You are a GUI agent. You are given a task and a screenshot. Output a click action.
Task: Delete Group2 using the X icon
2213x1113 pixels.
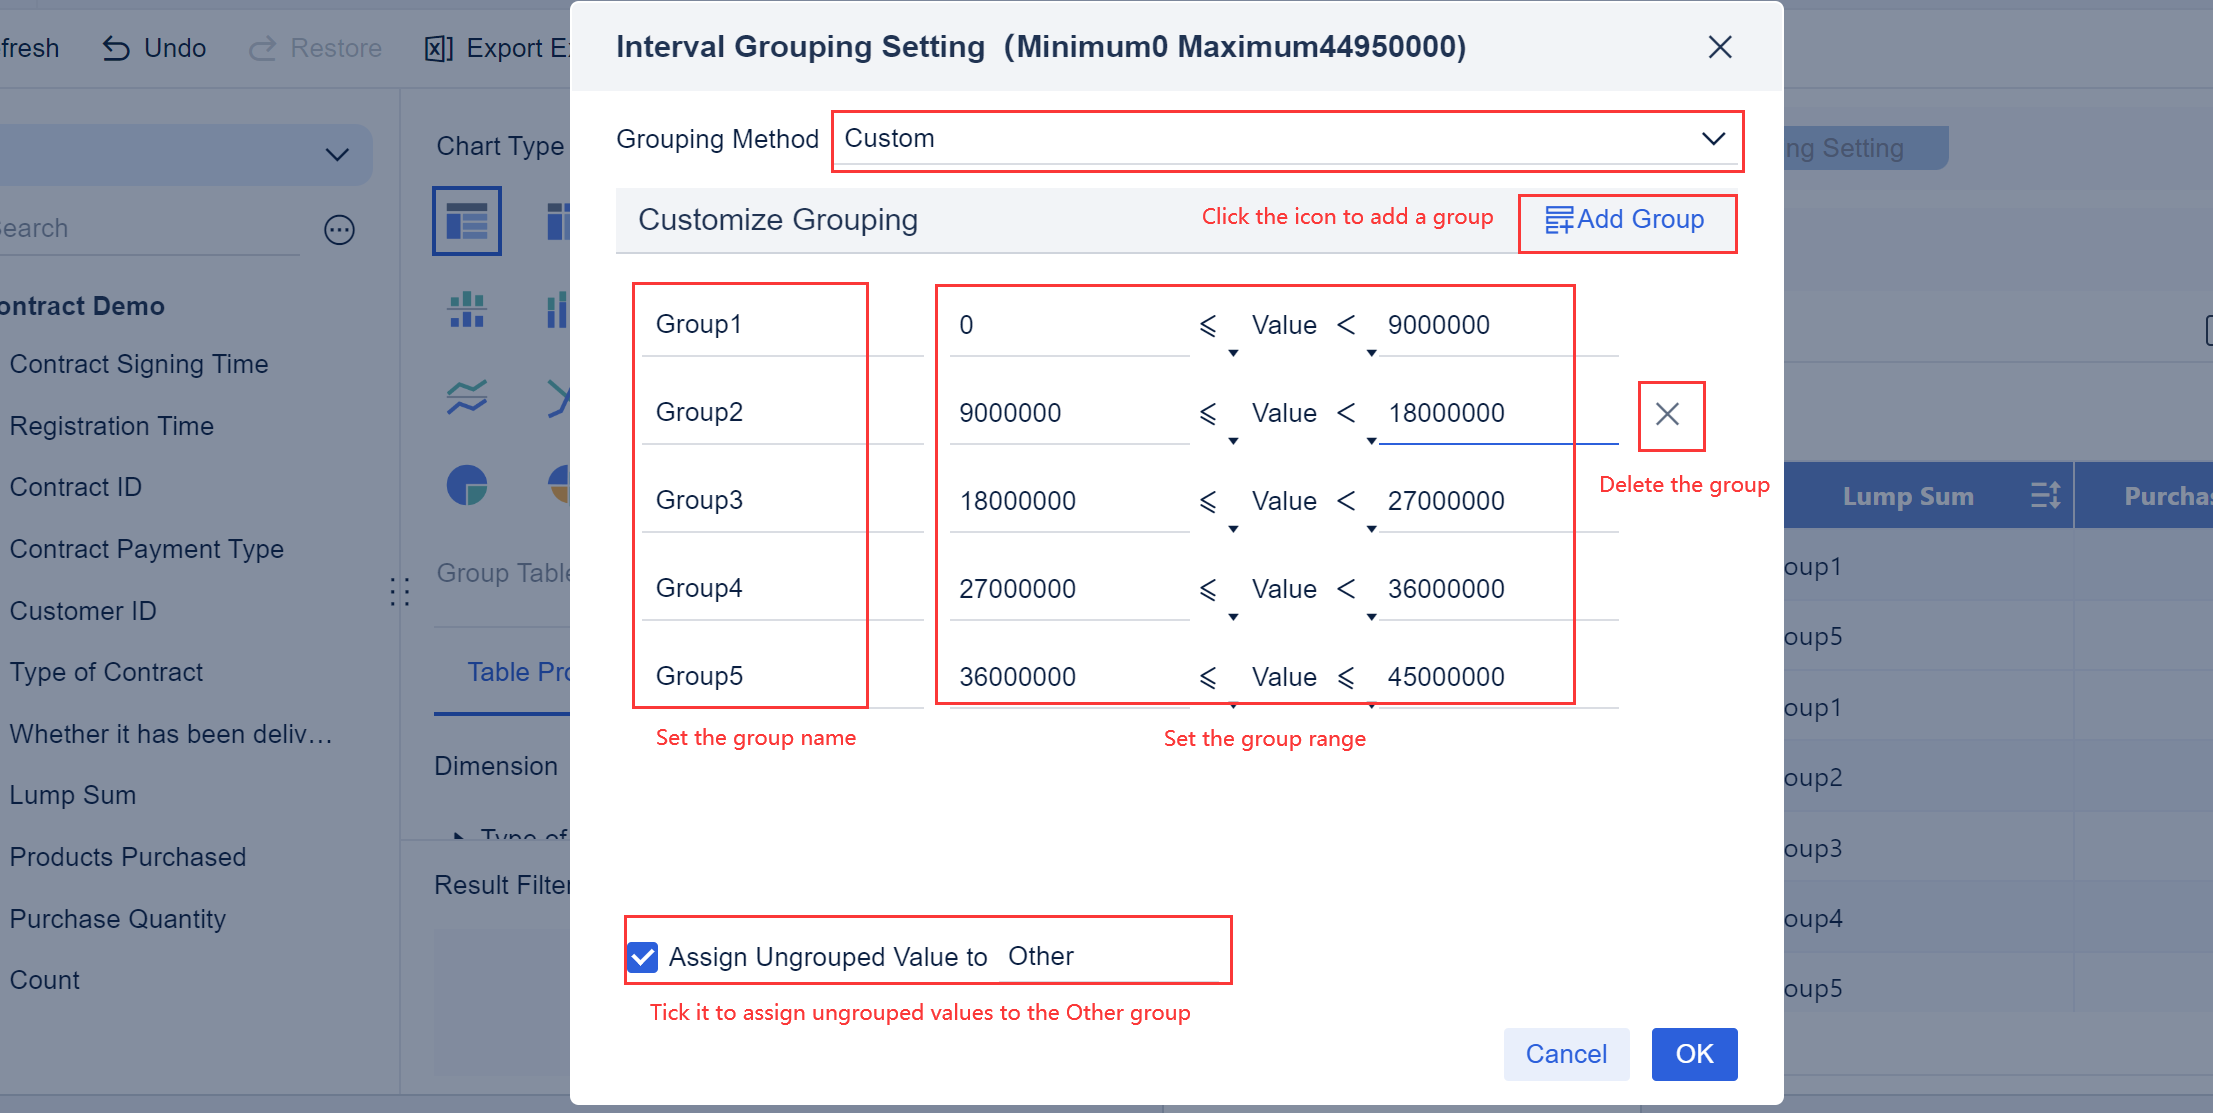coord(1670,416)
